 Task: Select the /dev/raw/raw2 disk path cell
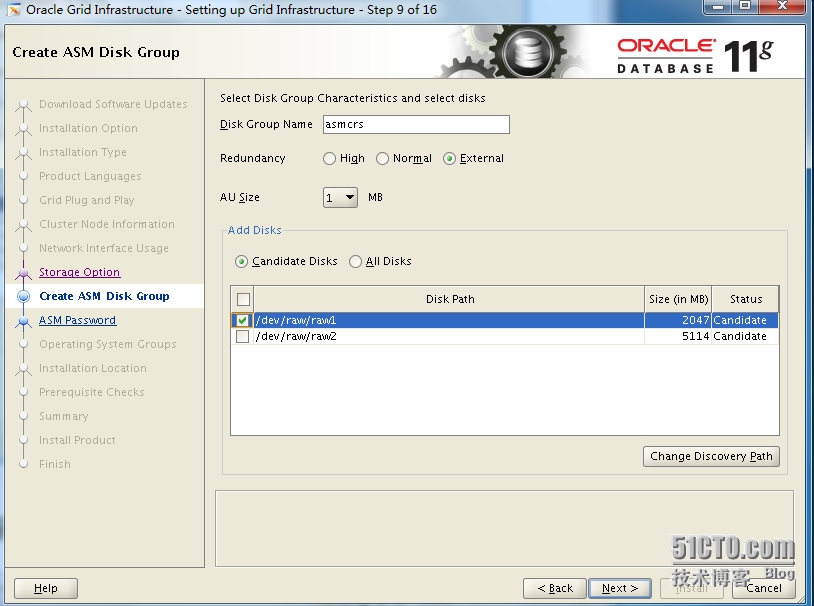coord(449,336)
